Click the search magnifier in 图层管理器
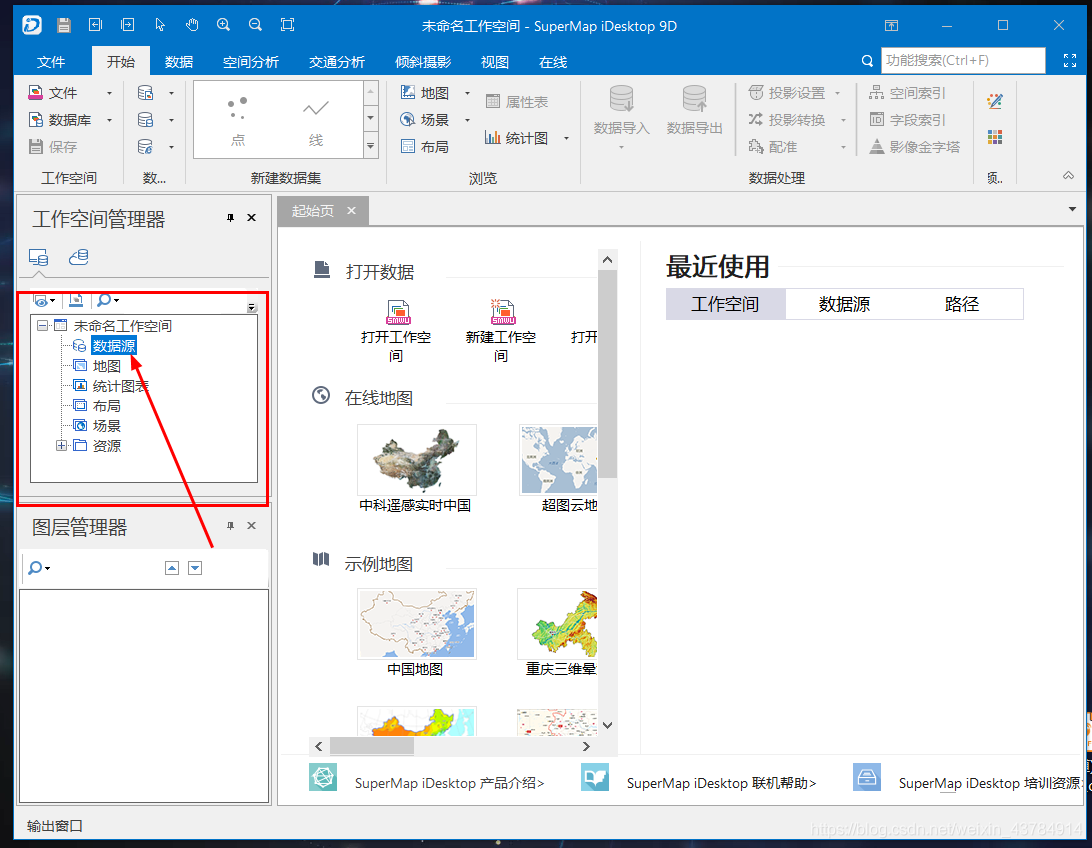1092x848 pixels. pyautogui.click(x=35, y=568)
